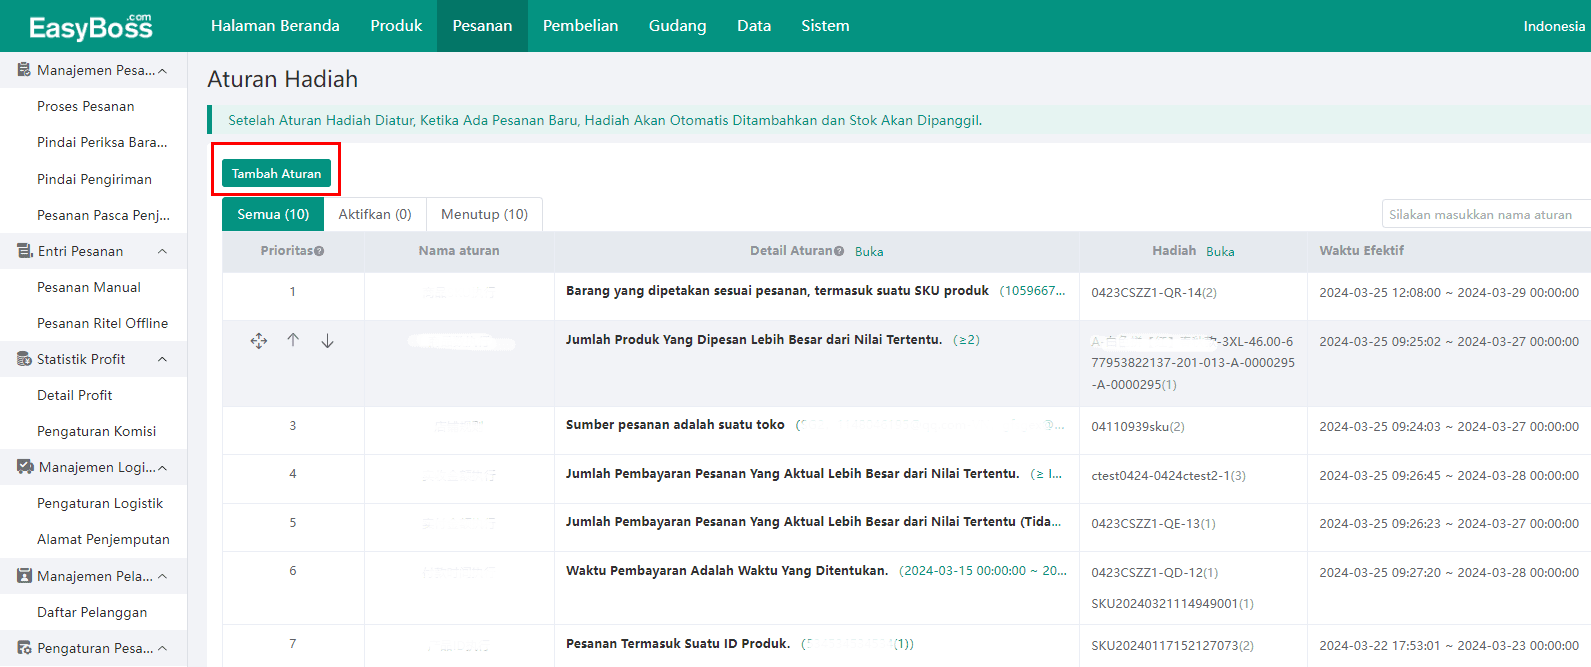The height and width of the screenshot is (667, 1591).
Task: Switch to the Aktifkan (0) tab
Action: (x=375, y=214)
